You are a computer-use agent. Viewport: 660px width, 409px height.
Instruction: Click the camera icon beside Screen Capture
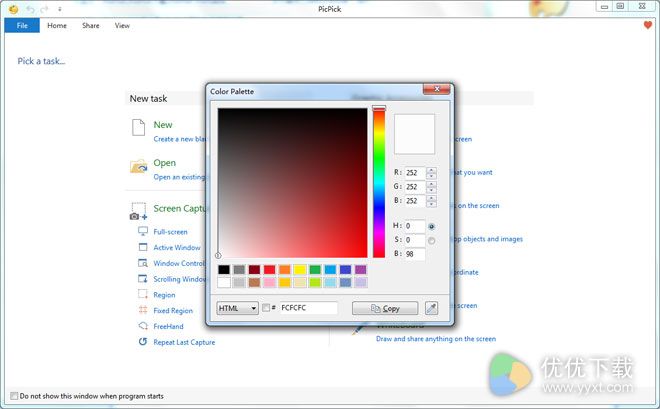[x=138, y=212]
